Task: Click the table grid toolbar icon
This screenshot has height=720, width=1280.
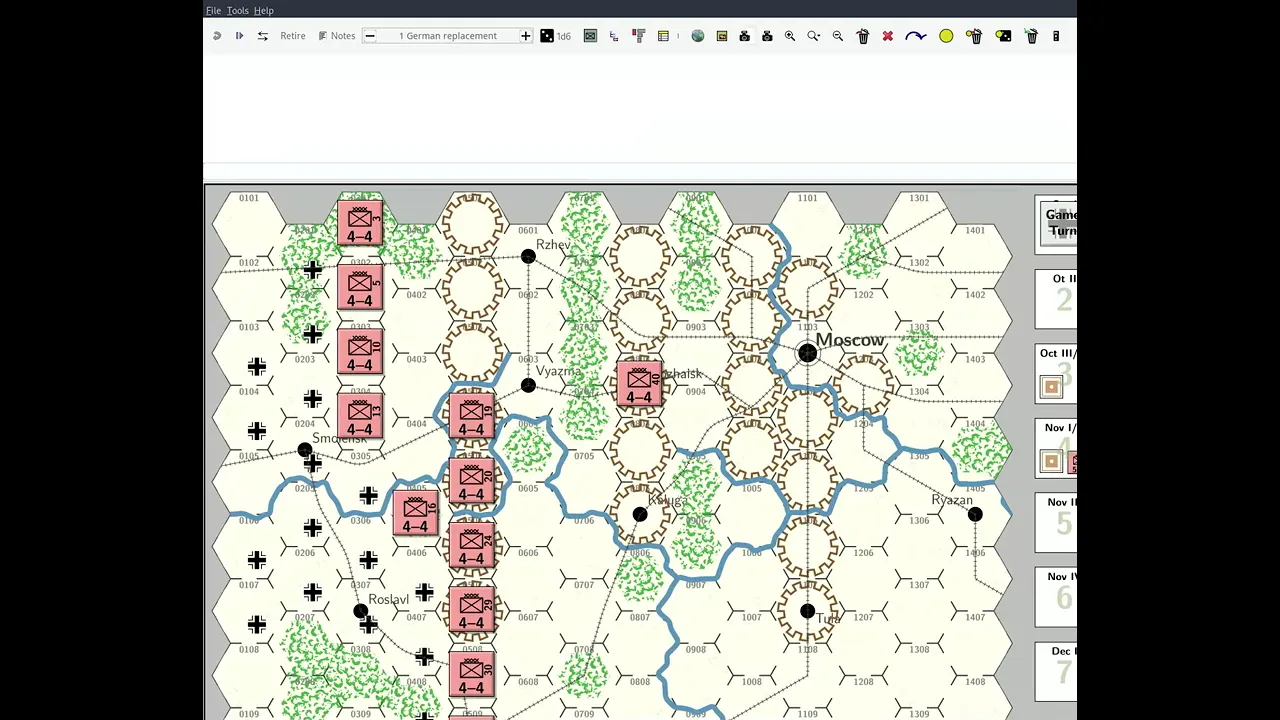Action: 663,36
